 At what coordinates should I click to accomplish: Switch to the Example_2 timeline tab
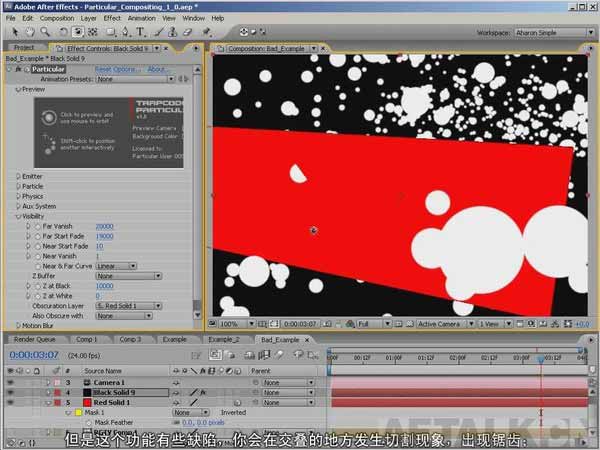[224, 339]
